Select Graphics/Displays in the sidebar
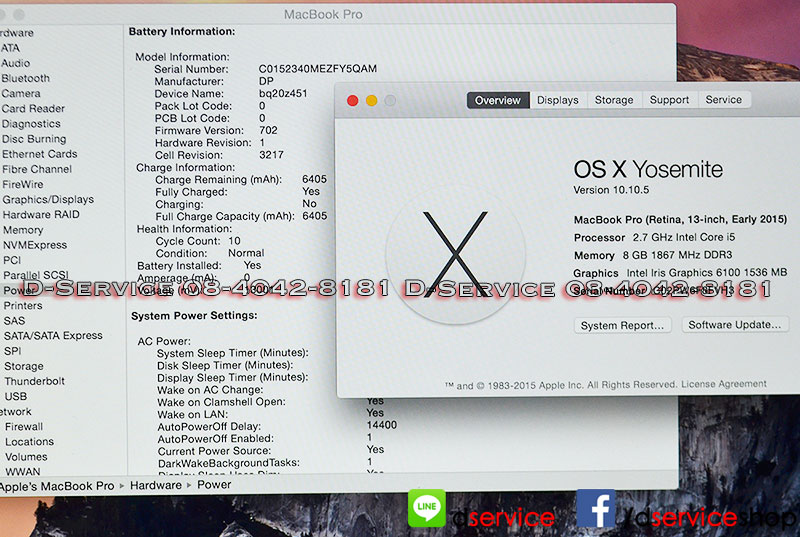The height and width of the screenshot is (537, 800). point(48,199)
